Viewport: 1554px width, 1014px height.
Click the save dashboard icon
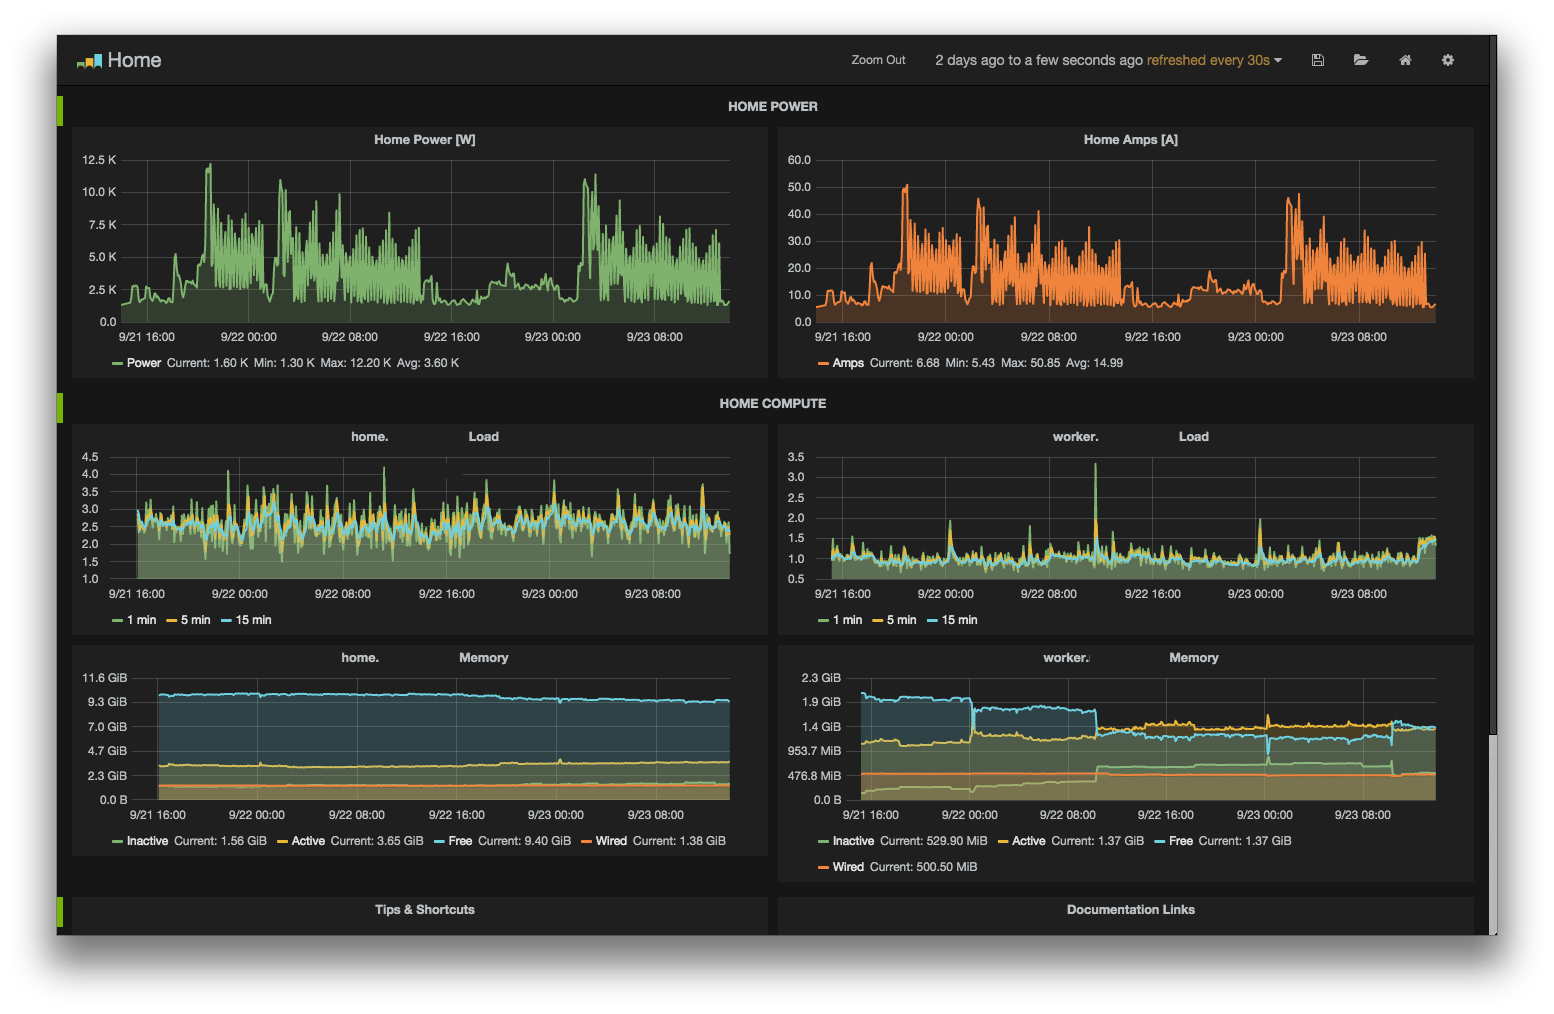click(x=1318, y=60)
